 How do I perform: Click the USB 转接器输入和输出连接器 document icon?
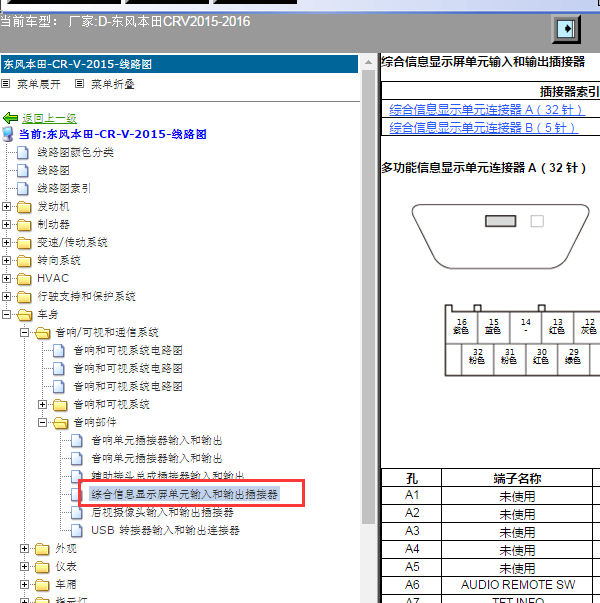point(77,530)
